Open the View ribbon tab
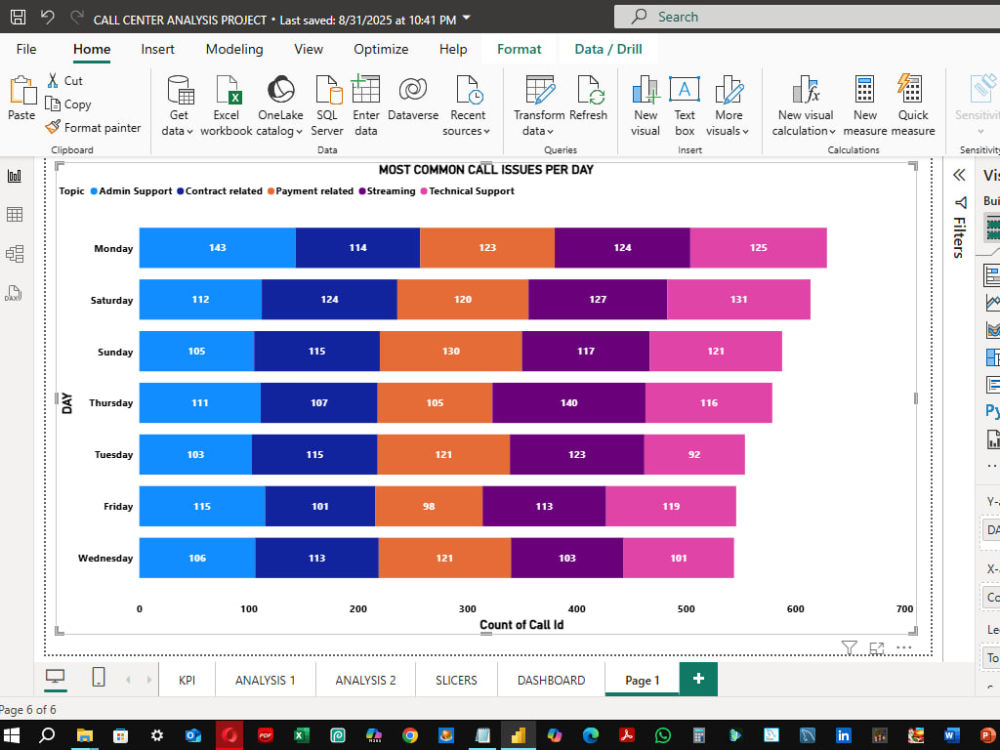1000x750 pixels. (x=309, y=49)
